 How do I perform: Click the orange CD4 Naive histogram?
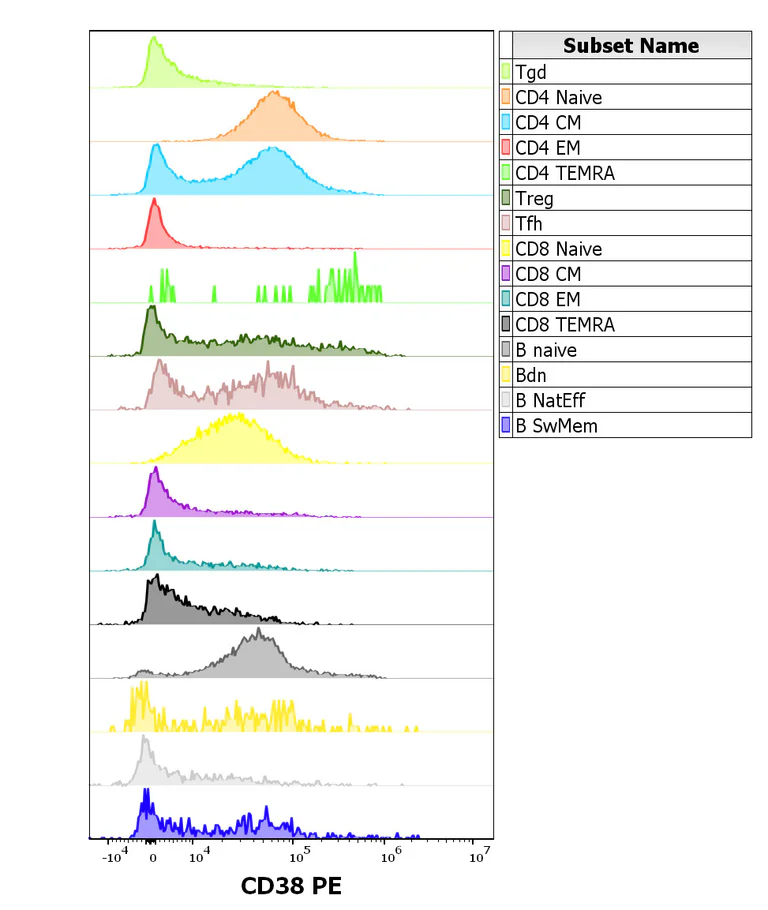point(274,121)
